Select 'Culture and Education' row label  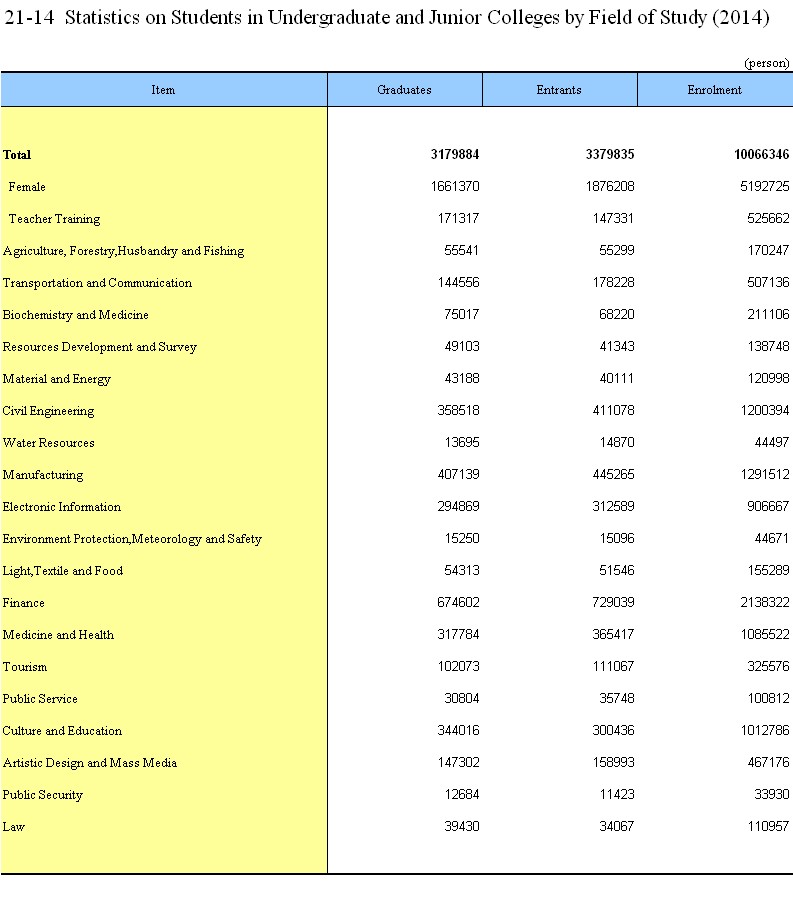tap(62, 731)
